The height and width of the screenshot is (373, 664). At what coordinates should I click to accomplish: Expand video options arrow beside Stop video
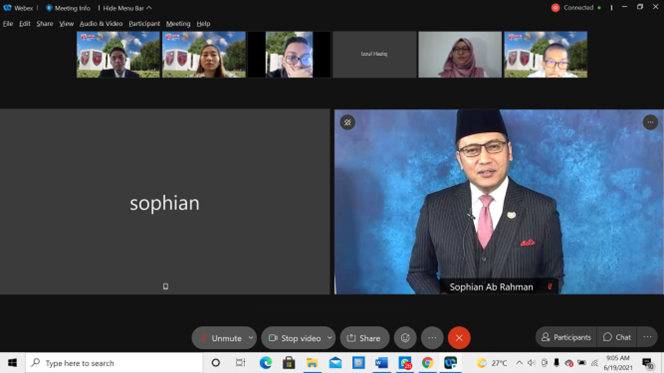pos(329,338)
